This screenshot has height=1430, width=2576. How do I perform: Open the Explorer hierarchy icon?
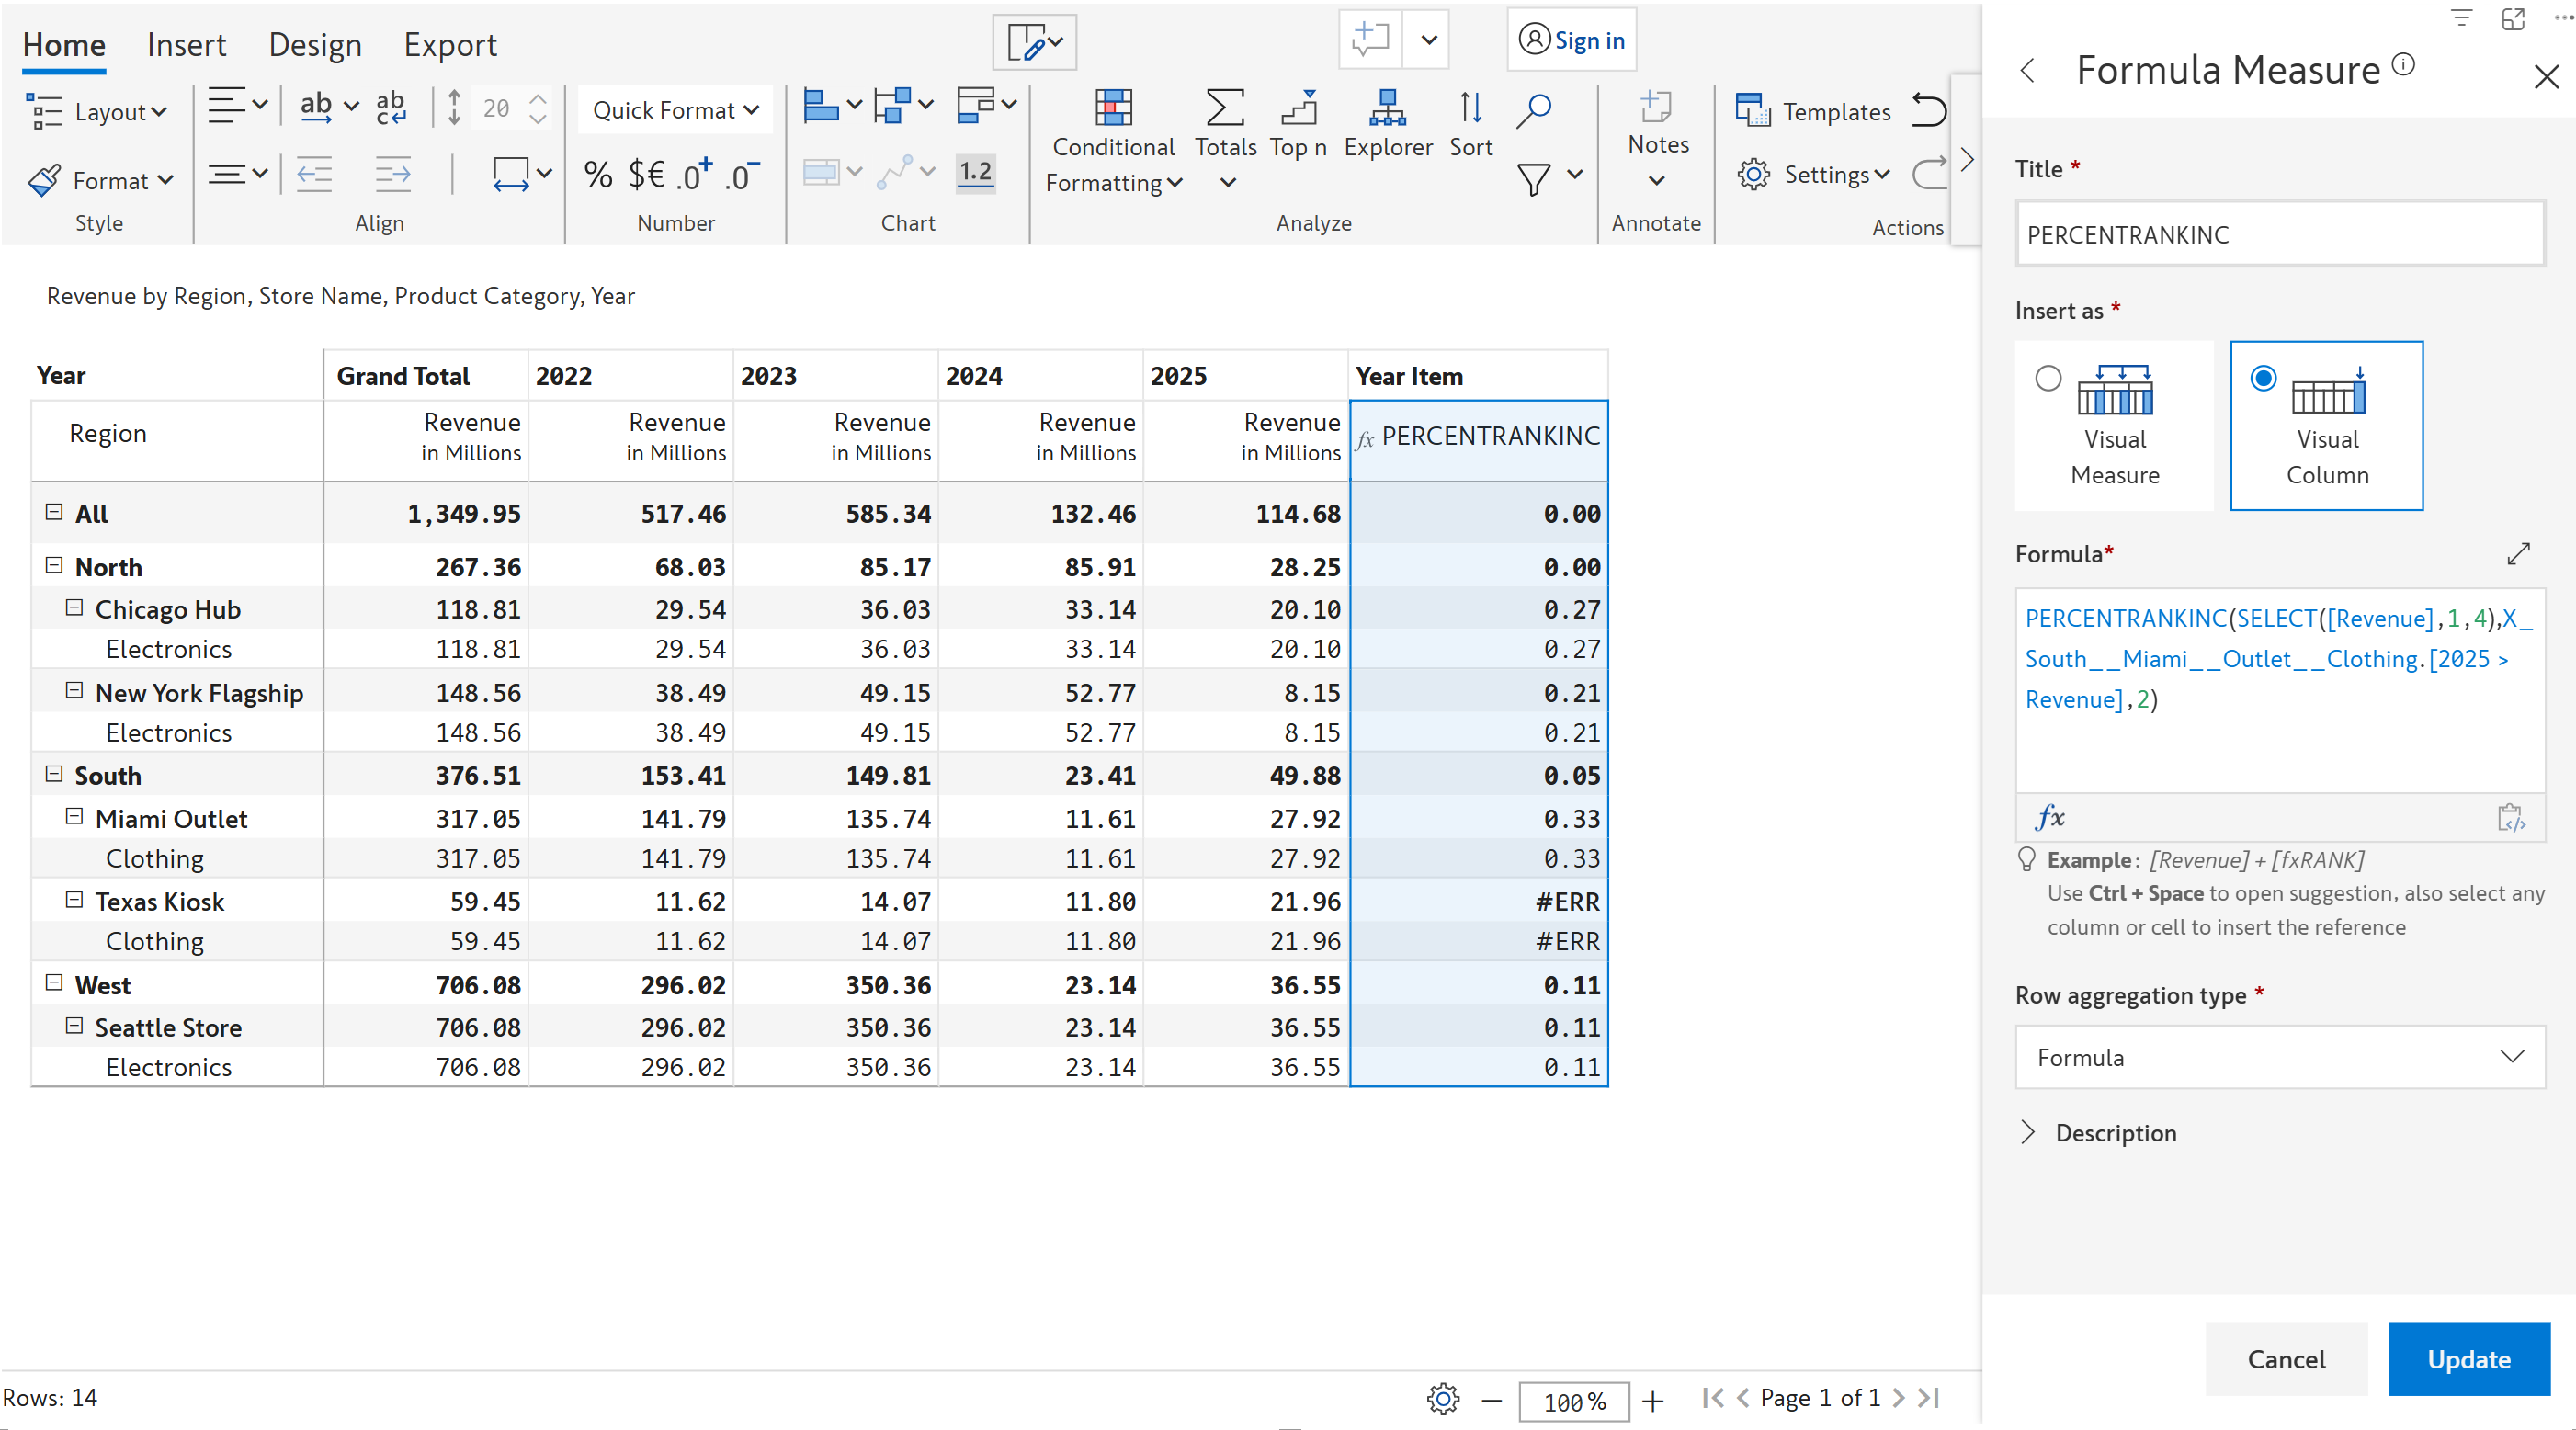point(1387,108)
